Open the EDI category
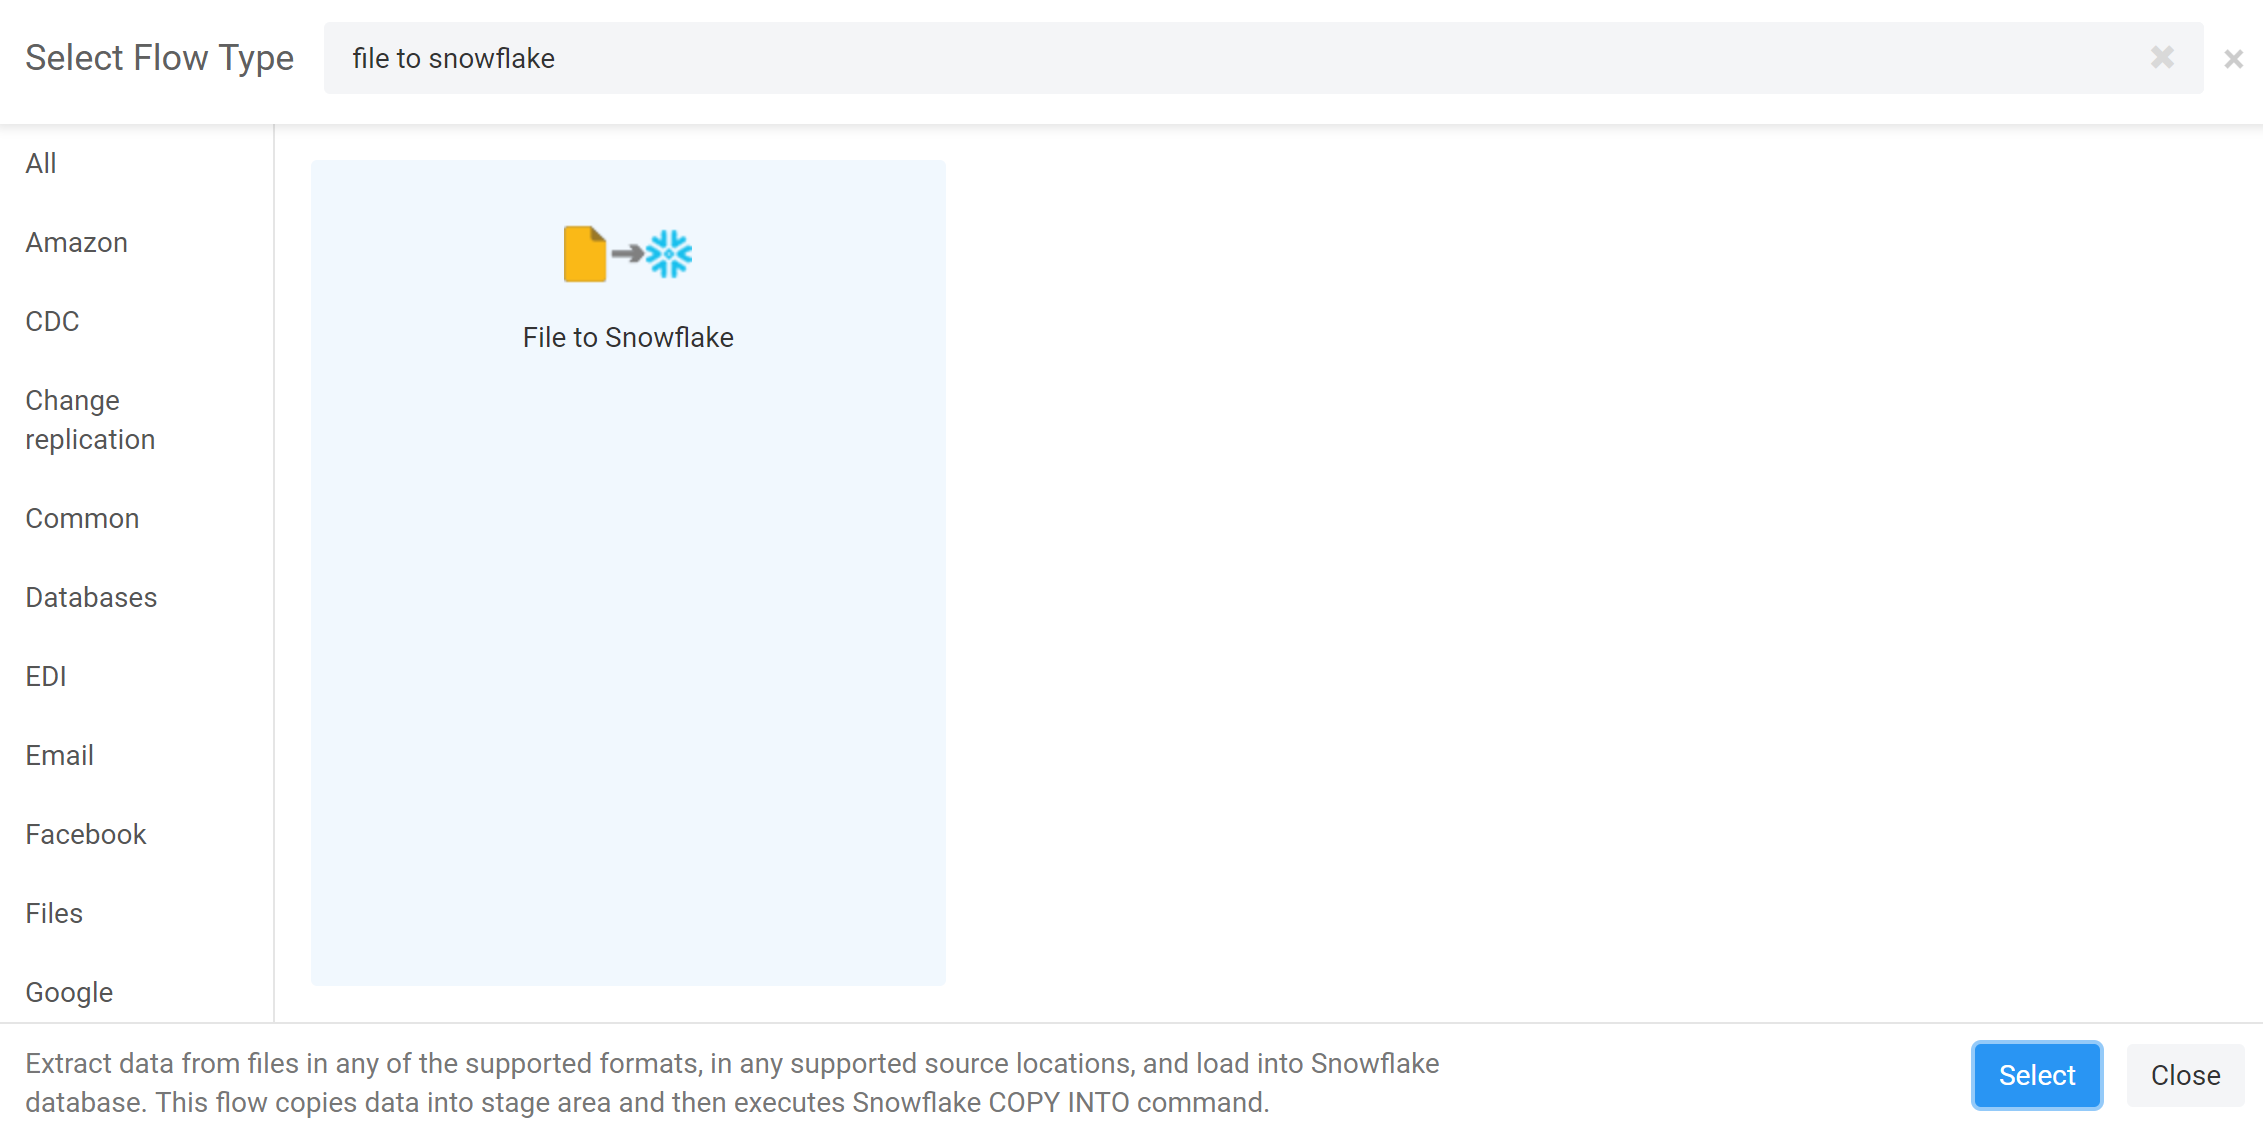Viewport: 2263px width, 1134px height. coord(46,676)
